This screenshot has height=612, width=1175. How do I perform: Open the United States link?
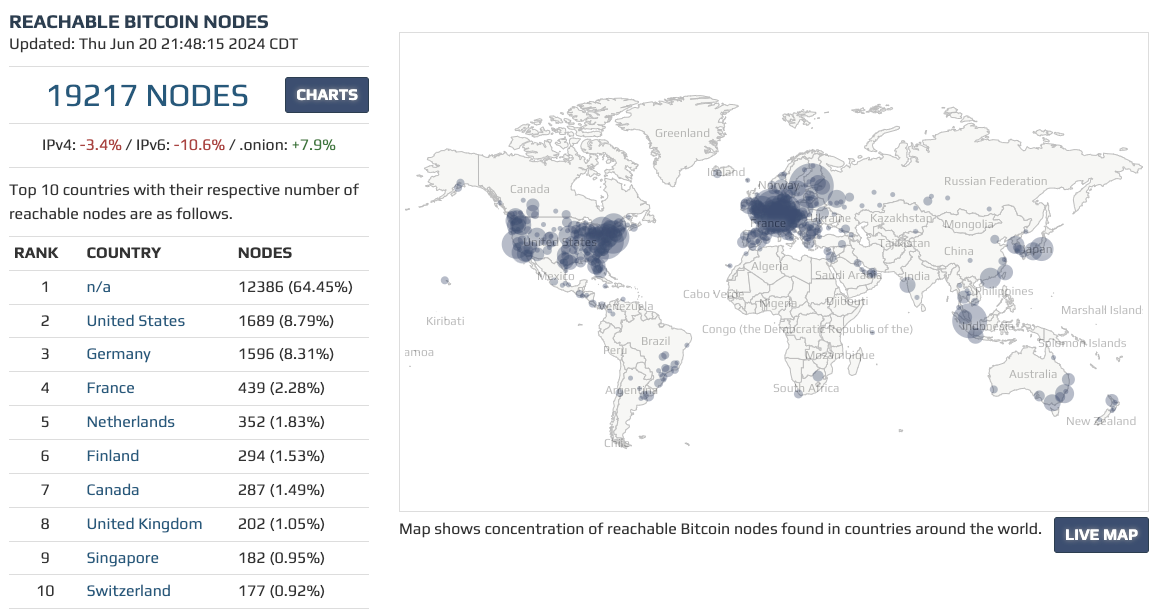pos(136,321)
